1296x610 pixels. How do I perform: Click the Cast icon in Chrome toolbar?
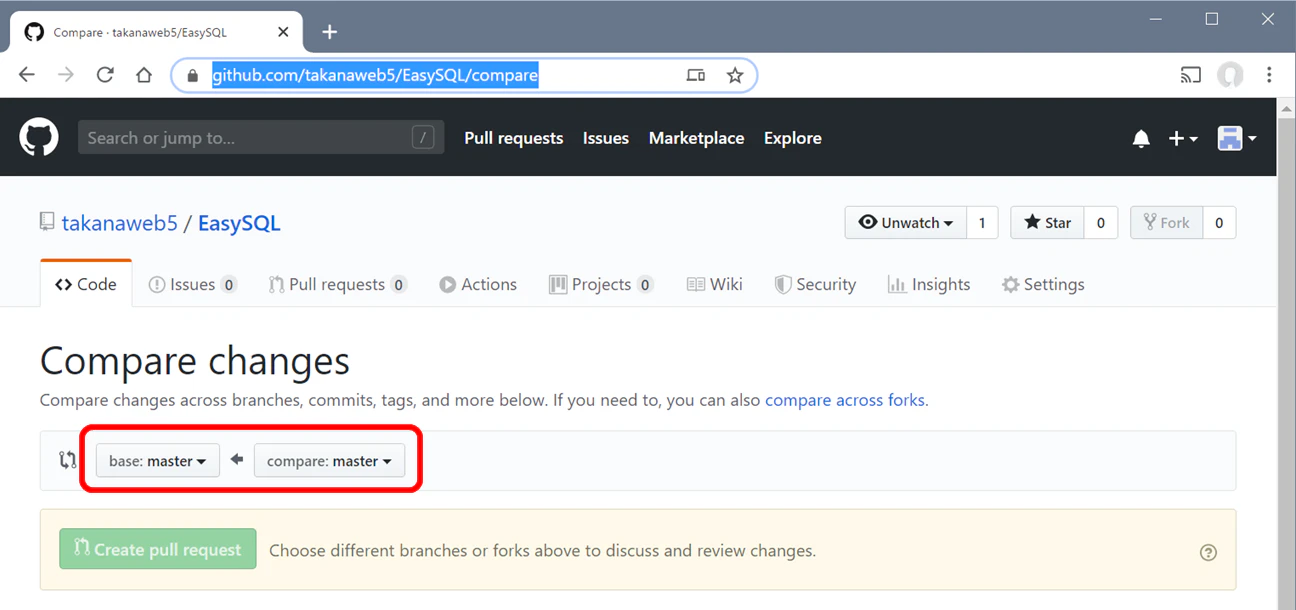point(1190,75)
